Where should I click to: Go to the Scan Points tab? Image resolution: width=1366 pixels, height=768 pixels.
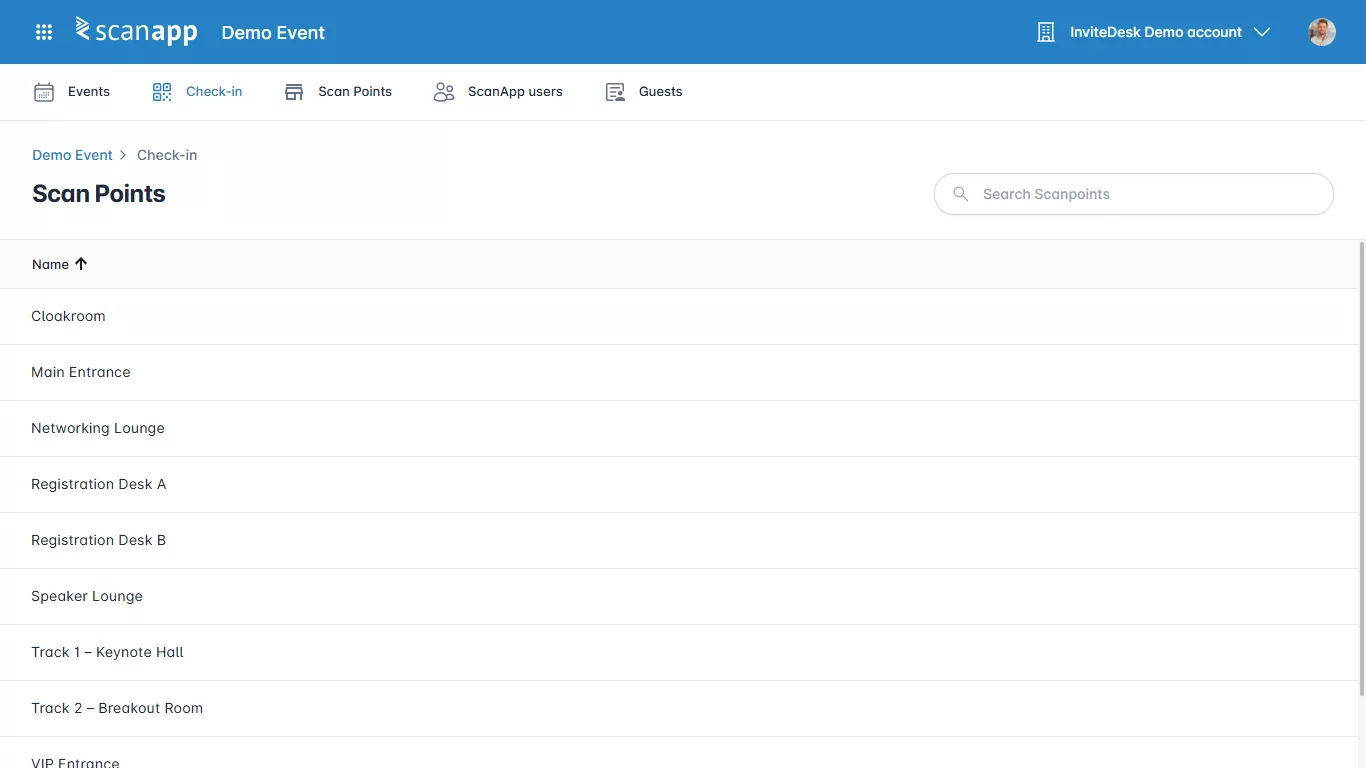pos(338,92)
